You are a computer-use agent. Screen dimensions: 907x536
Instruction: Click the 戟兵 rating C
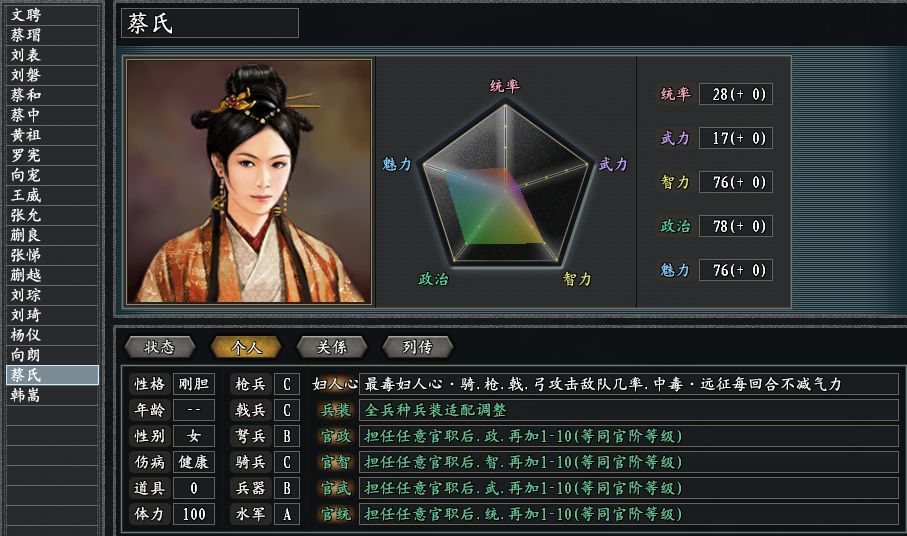(x=286, y=410)
